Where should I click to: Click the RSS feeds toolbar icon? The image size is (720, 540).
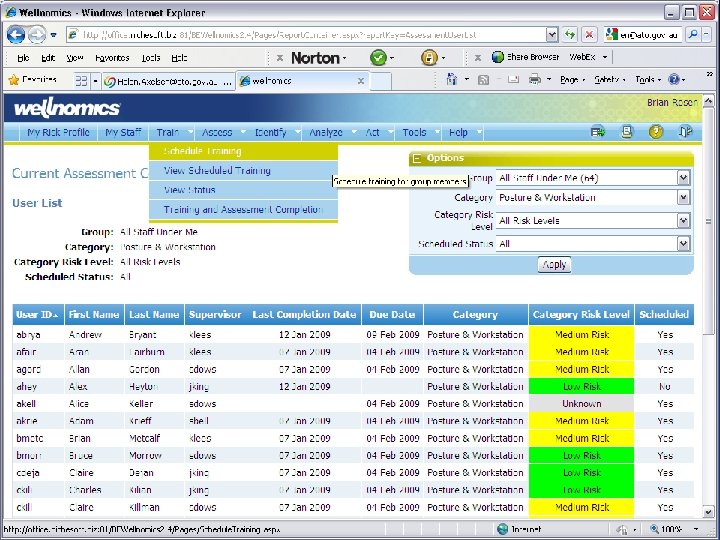click(x=483, y=80)
